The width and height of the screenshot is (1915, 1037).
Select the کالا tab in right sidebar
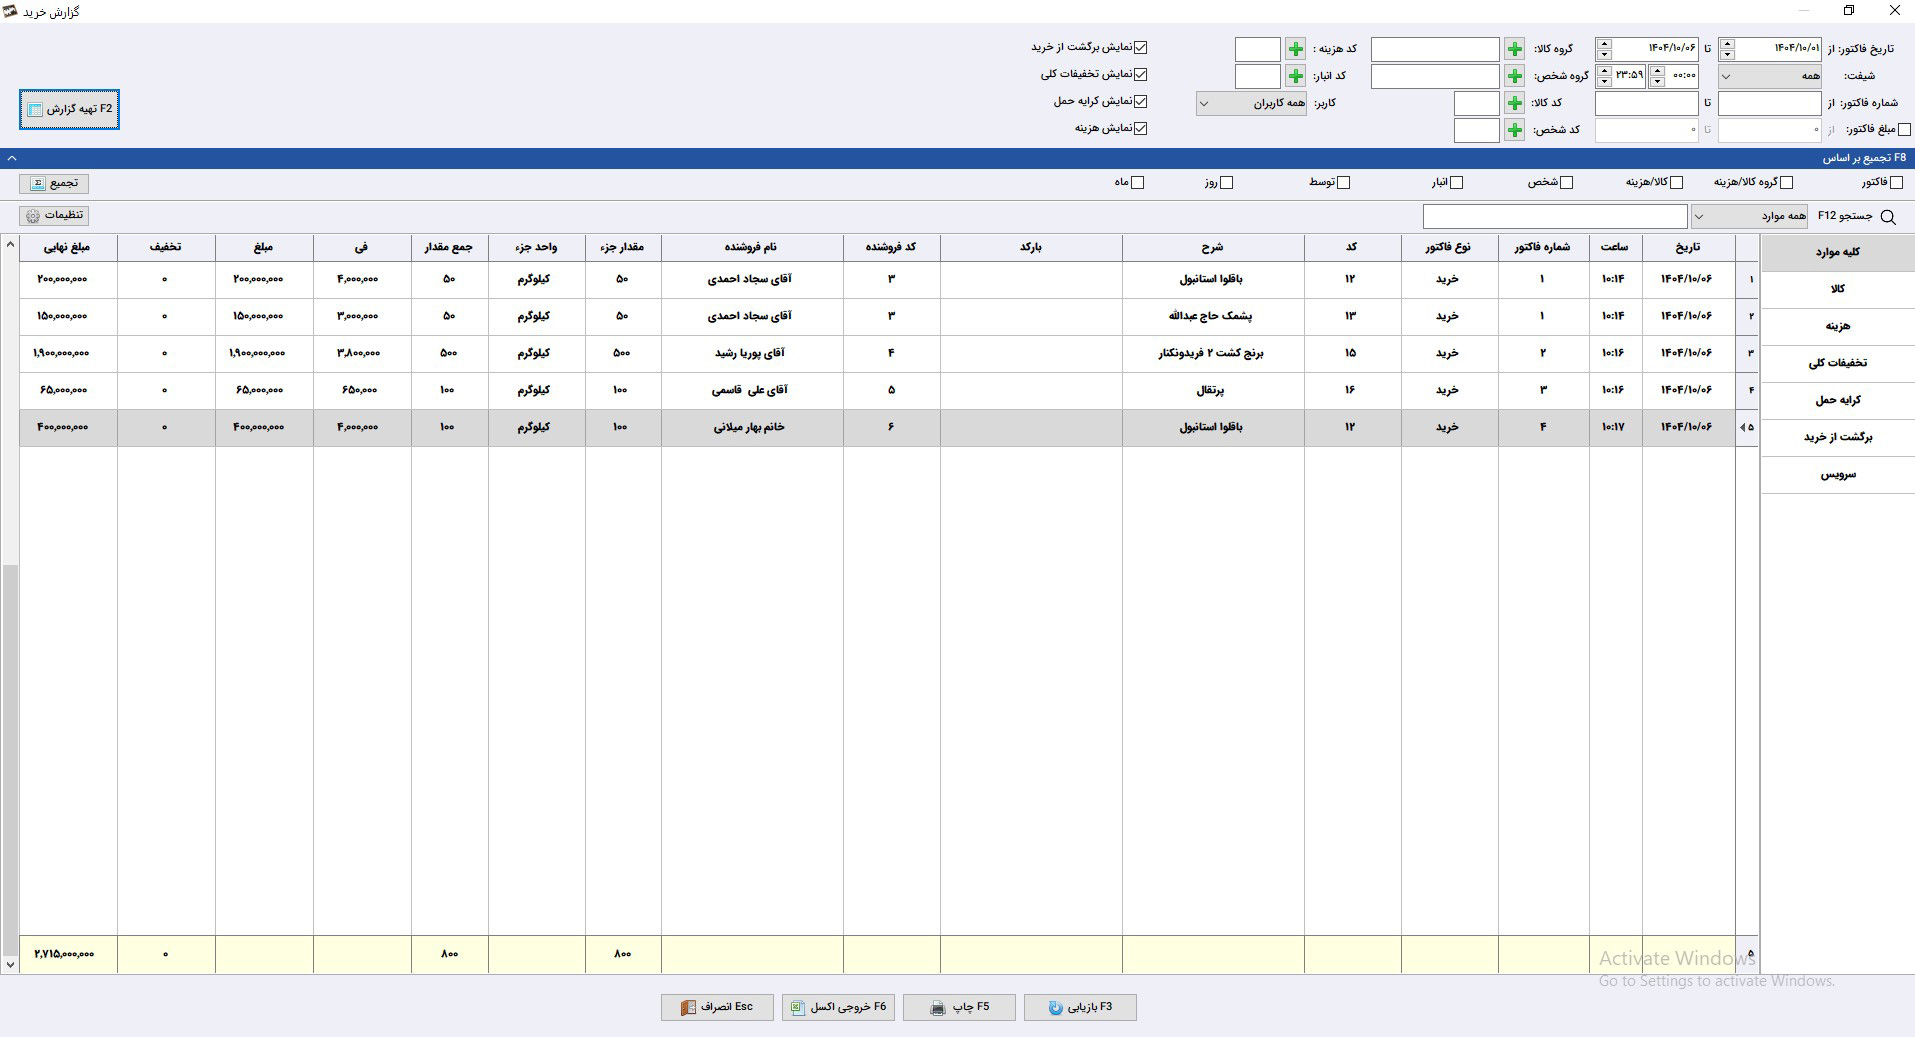tap(1838, 289)
